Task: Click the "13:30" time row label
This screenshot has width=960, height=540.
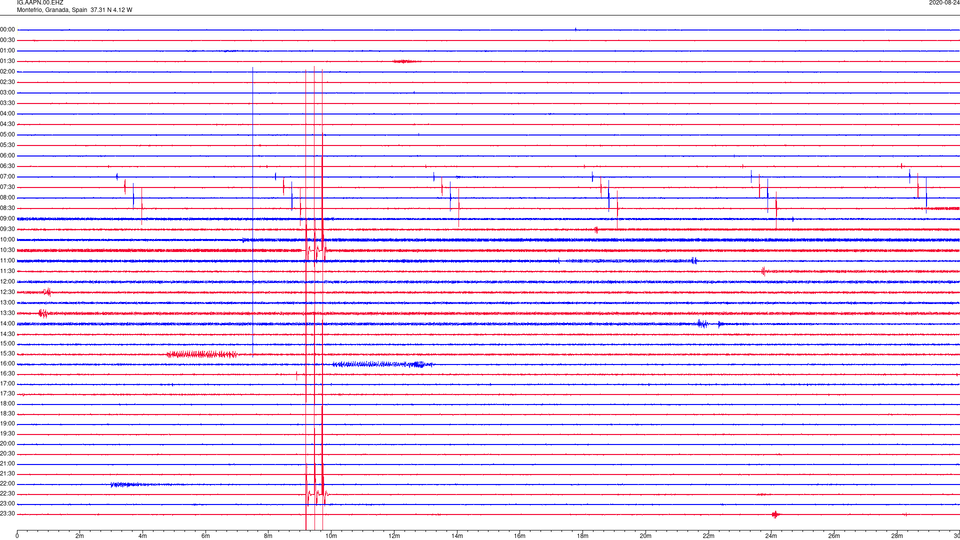Action: 8,313
